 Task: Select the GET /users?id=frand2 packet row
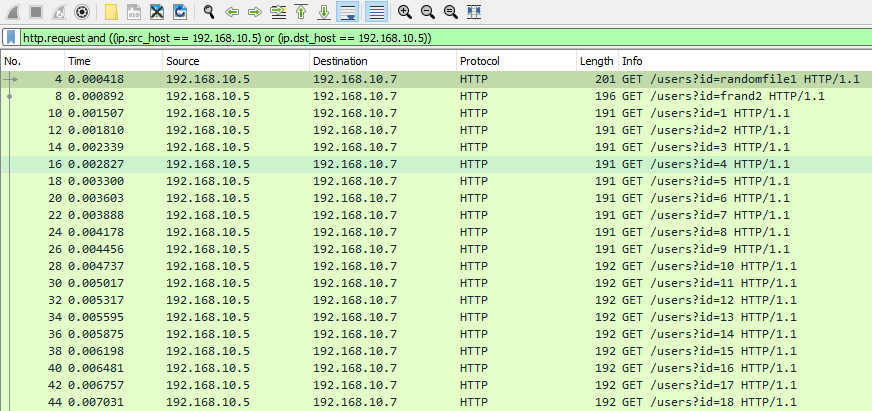tap(400, 96)
